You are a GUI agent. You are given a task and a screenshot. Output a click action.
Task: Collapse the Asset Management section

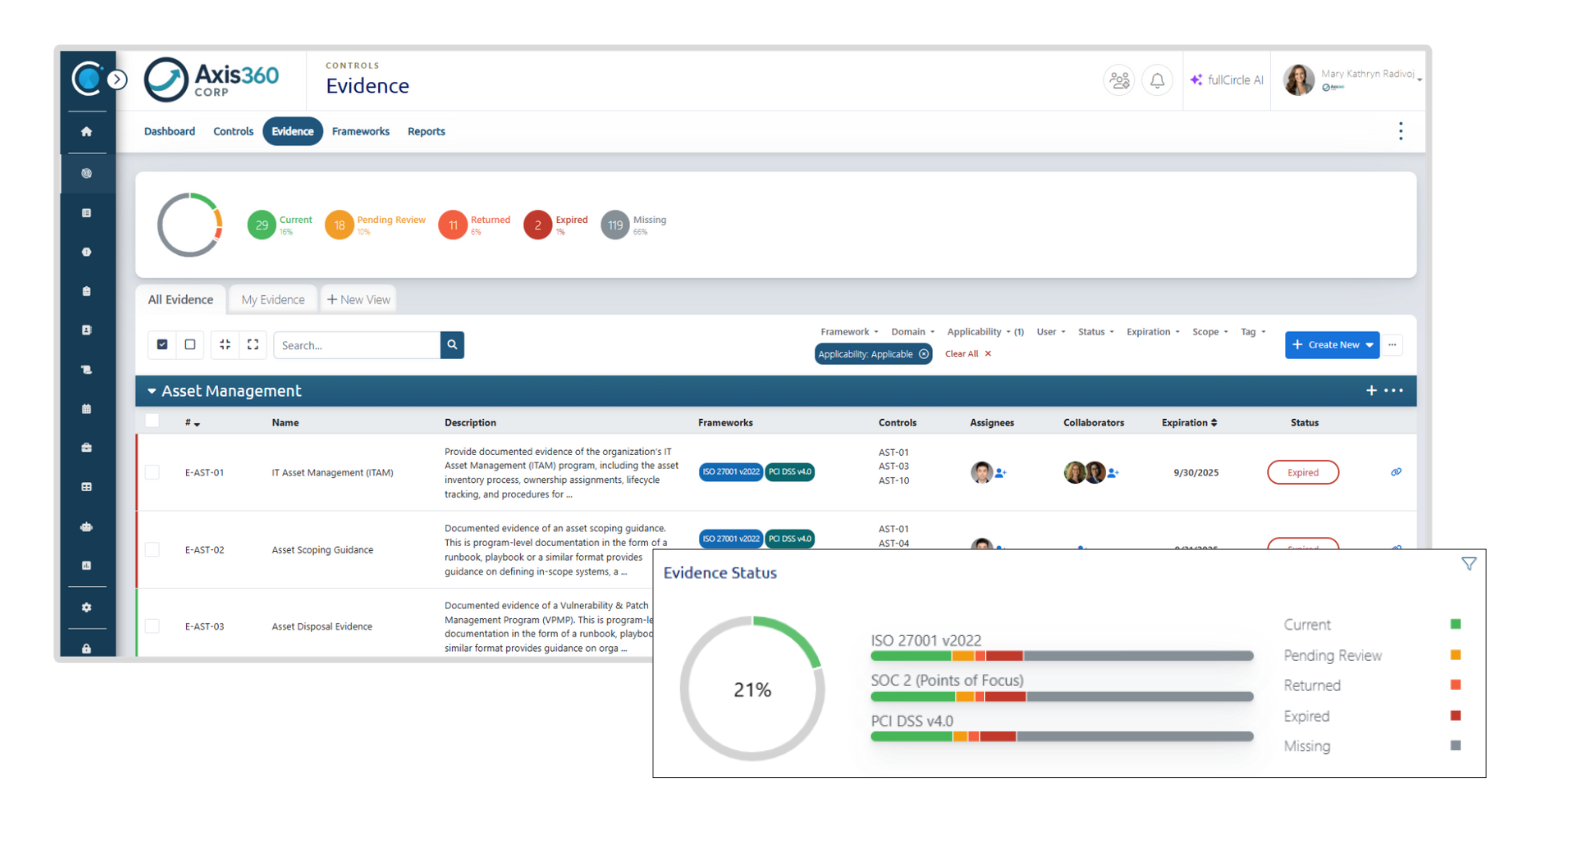pos(152,391)
